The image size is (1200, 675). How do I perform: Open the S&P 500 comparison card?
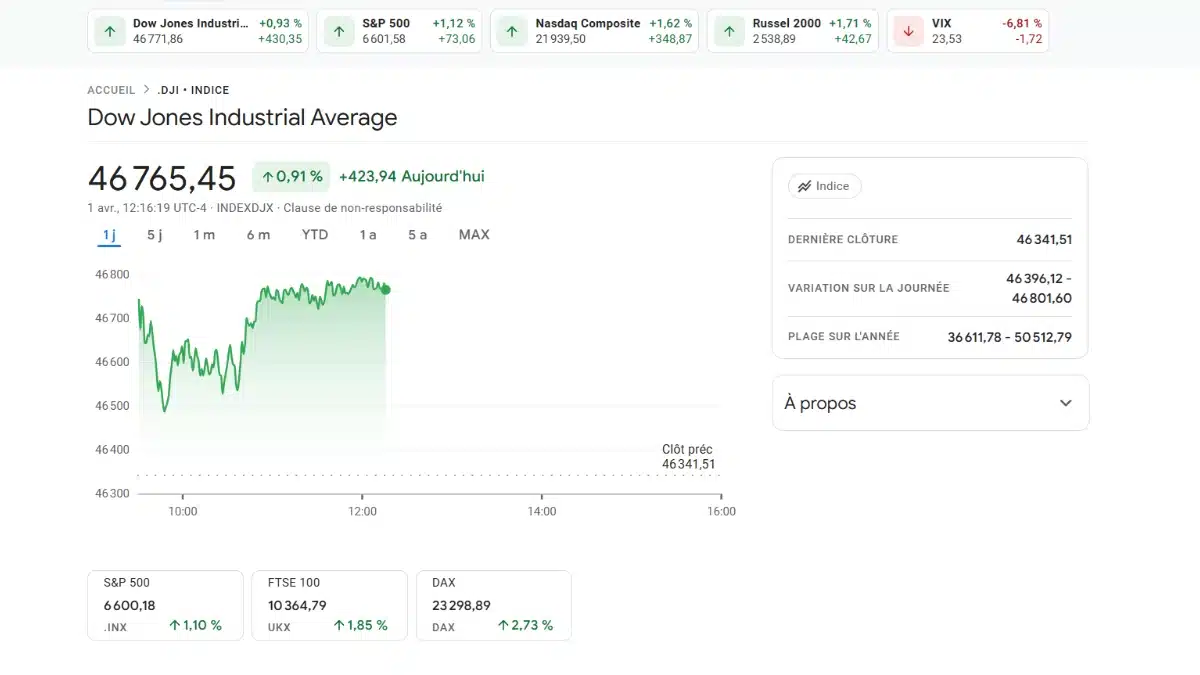click(x=165, y=604)
